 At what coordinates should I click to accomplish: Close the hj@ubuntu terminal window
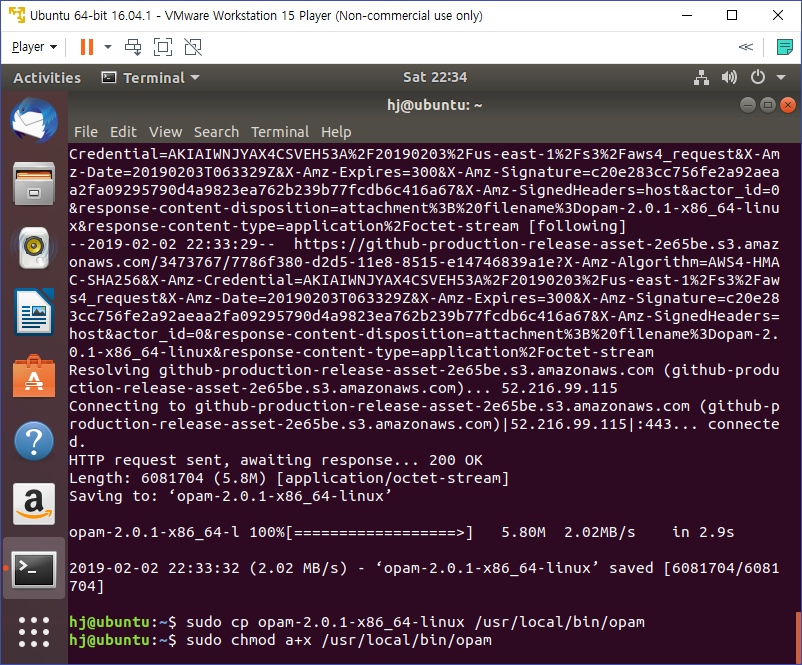pyautogui.click(x=788, y=105)
